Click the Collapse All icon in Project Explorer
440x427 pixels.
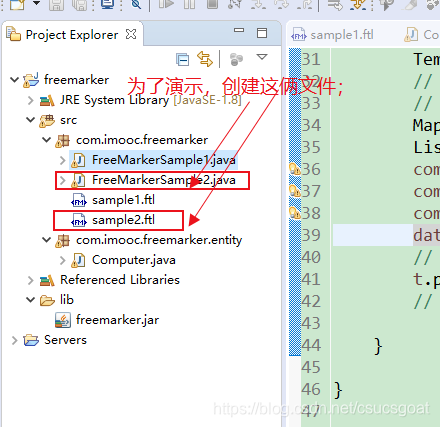[182, 60]
